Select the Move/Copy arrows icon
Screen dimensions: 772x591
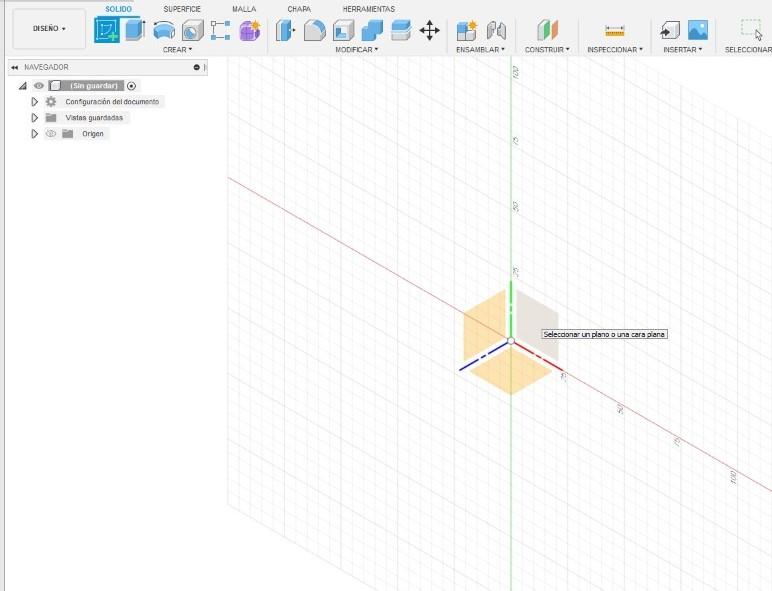click(x=429, y=31)
